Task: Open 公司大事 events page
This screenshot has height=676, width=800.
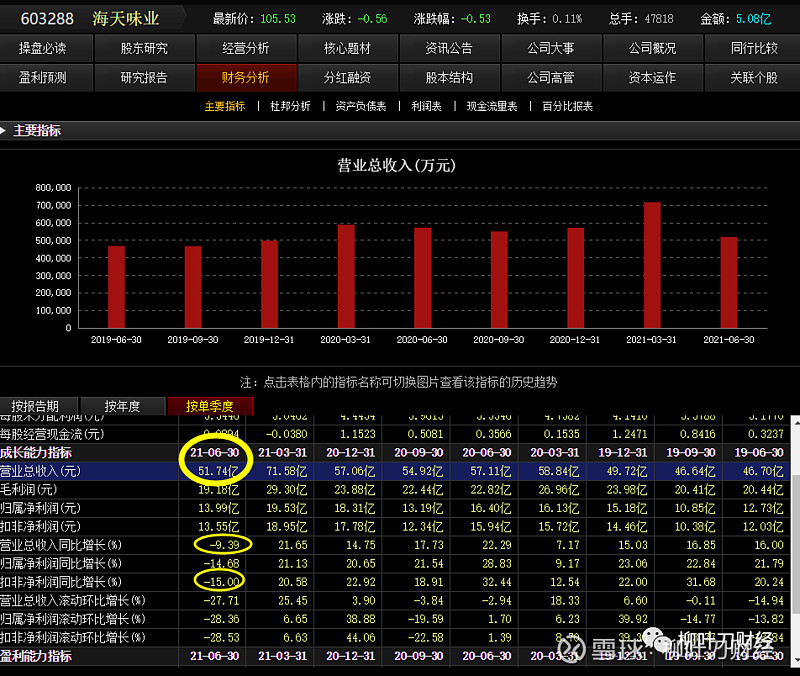Action: click(x=550, y=47)
